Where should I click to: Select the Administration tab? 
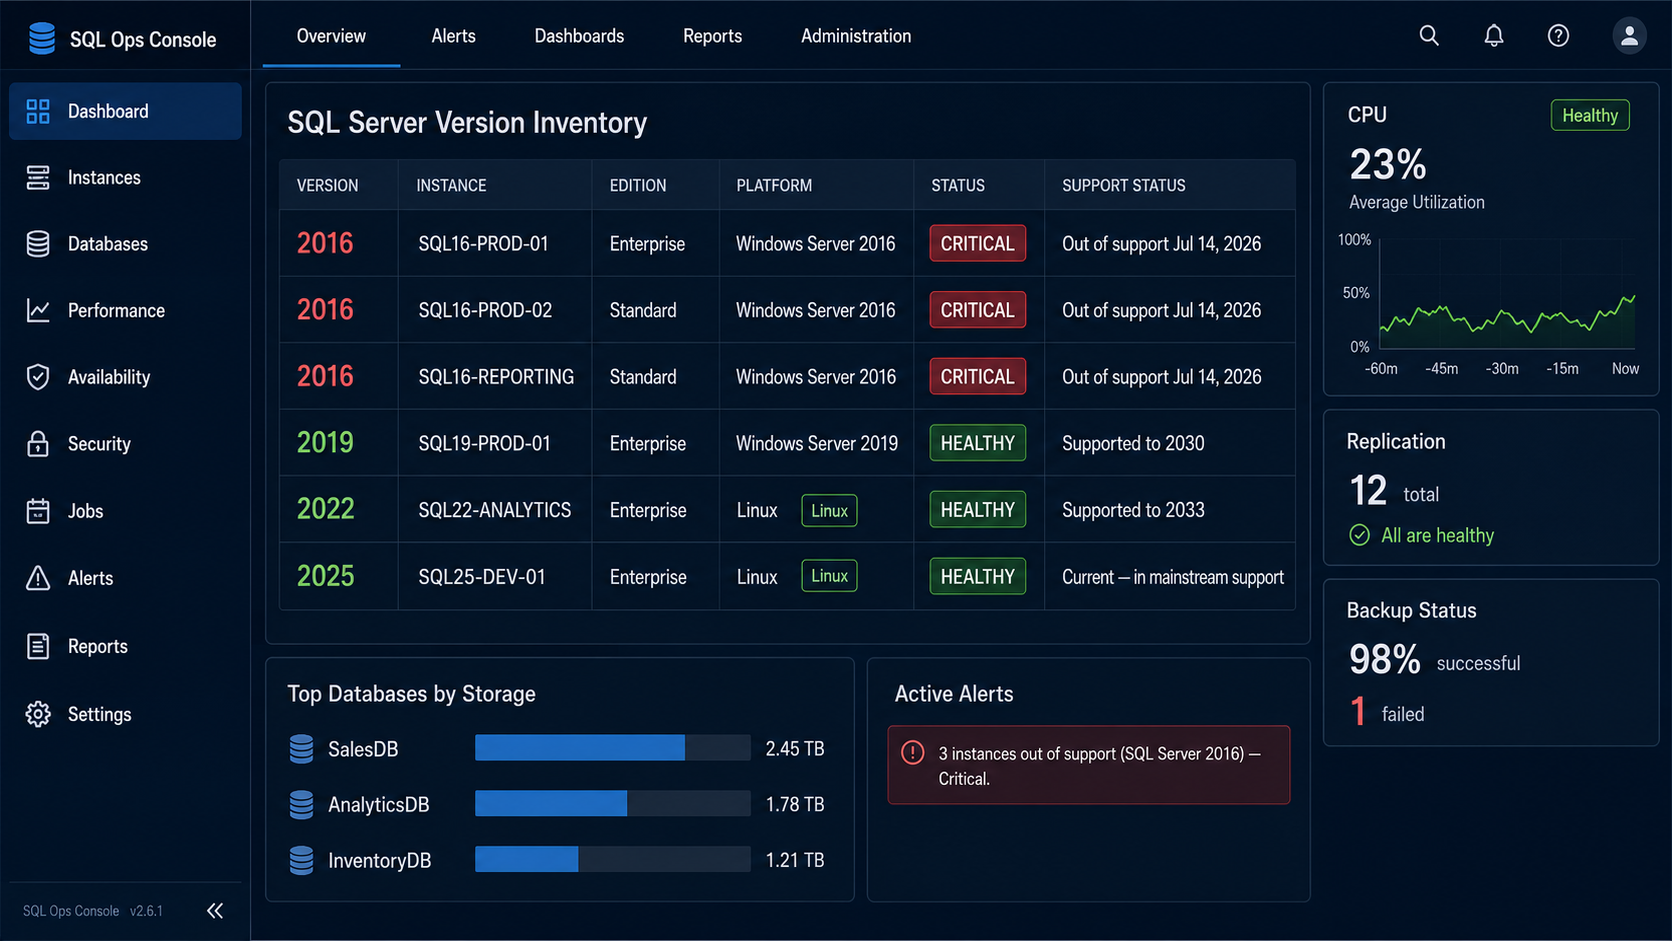[856, 36]
